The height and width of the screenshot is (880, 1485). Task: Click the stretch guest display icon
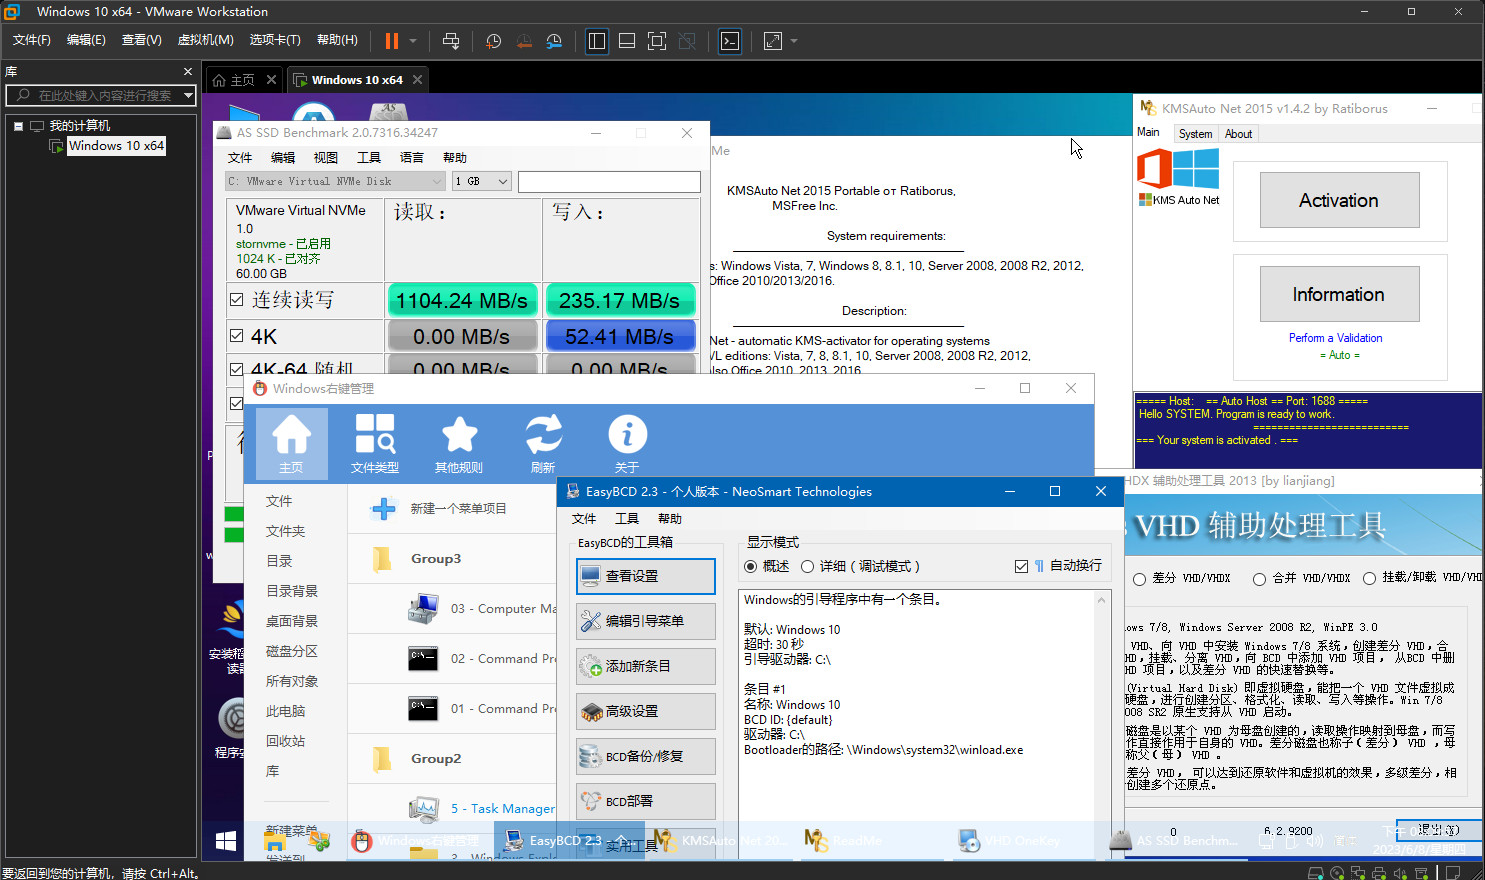pos(773,41)
